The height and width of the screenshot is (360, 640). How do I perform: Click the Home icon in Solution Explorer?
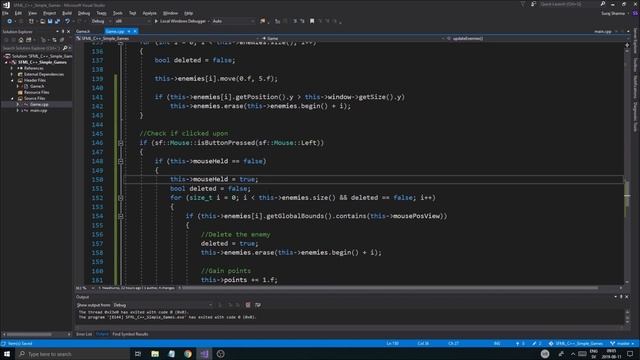[21, 40]
